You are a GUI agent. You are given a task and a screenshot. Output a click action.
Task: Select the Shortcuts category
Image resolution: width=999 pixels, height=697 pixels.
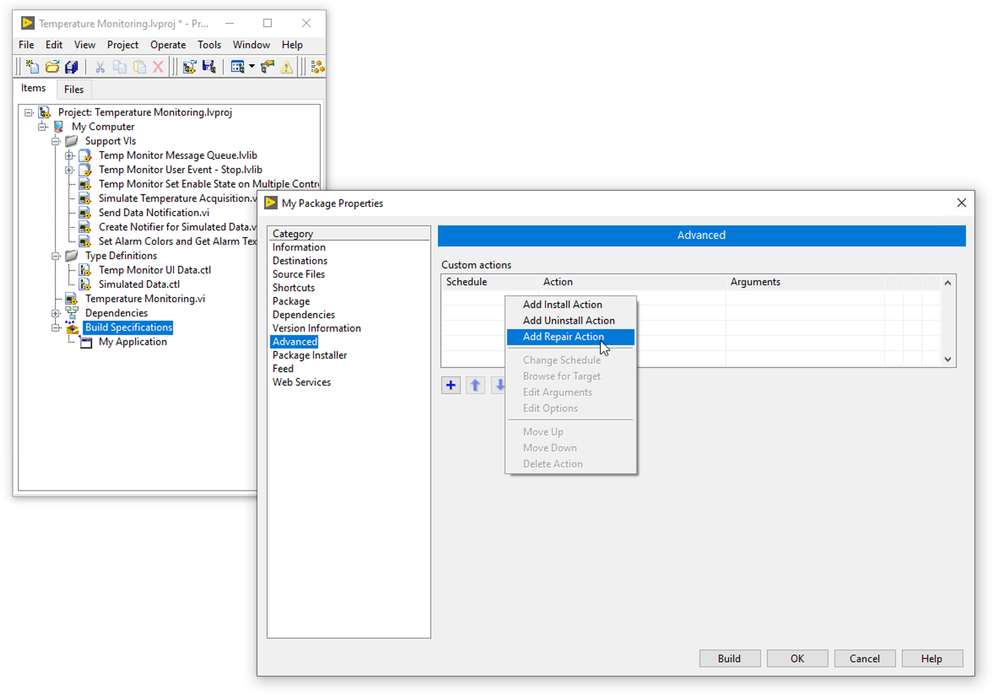pos(293,287)
